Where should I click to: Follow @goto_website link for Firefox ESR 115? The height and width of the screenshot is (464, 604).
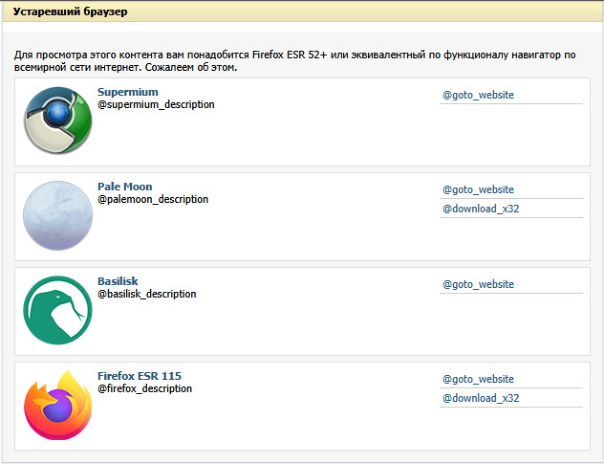pyautogui.click(x=478, y=379)
